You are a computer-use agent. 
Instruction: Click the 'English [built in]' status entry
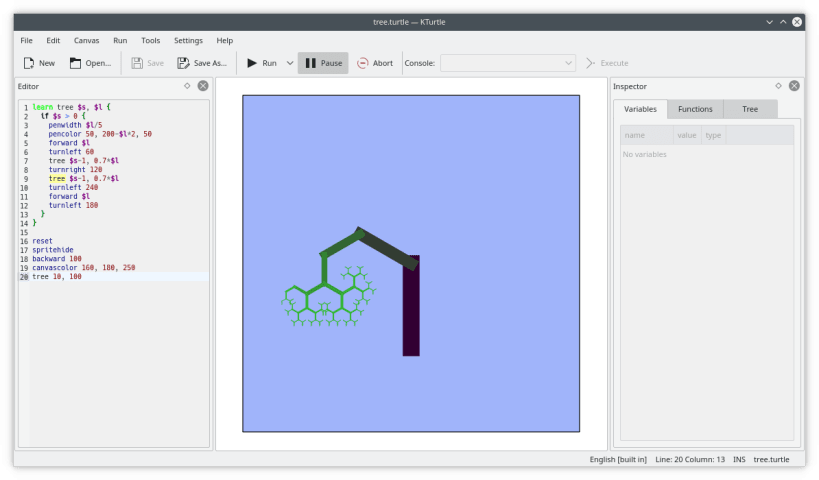tap(618, 460)
